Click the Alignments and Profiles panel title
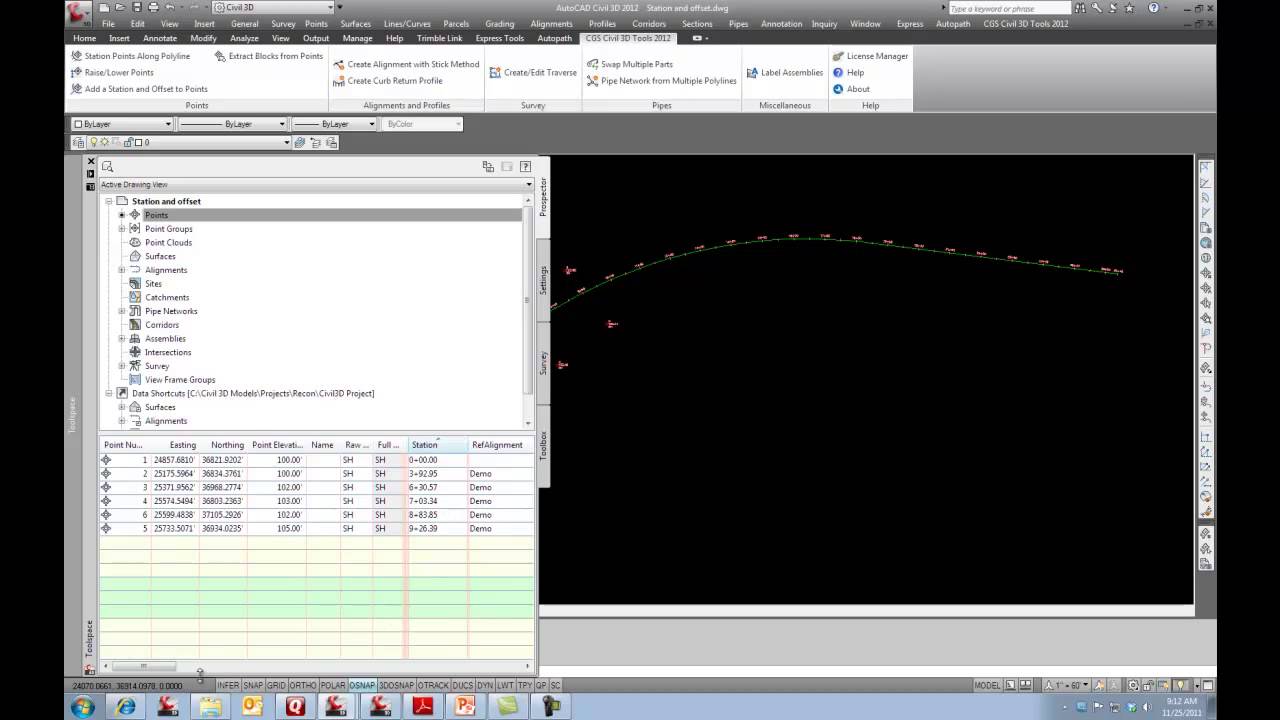Image resolution: width=1280 pixels, height=720 pixels. 406,105
